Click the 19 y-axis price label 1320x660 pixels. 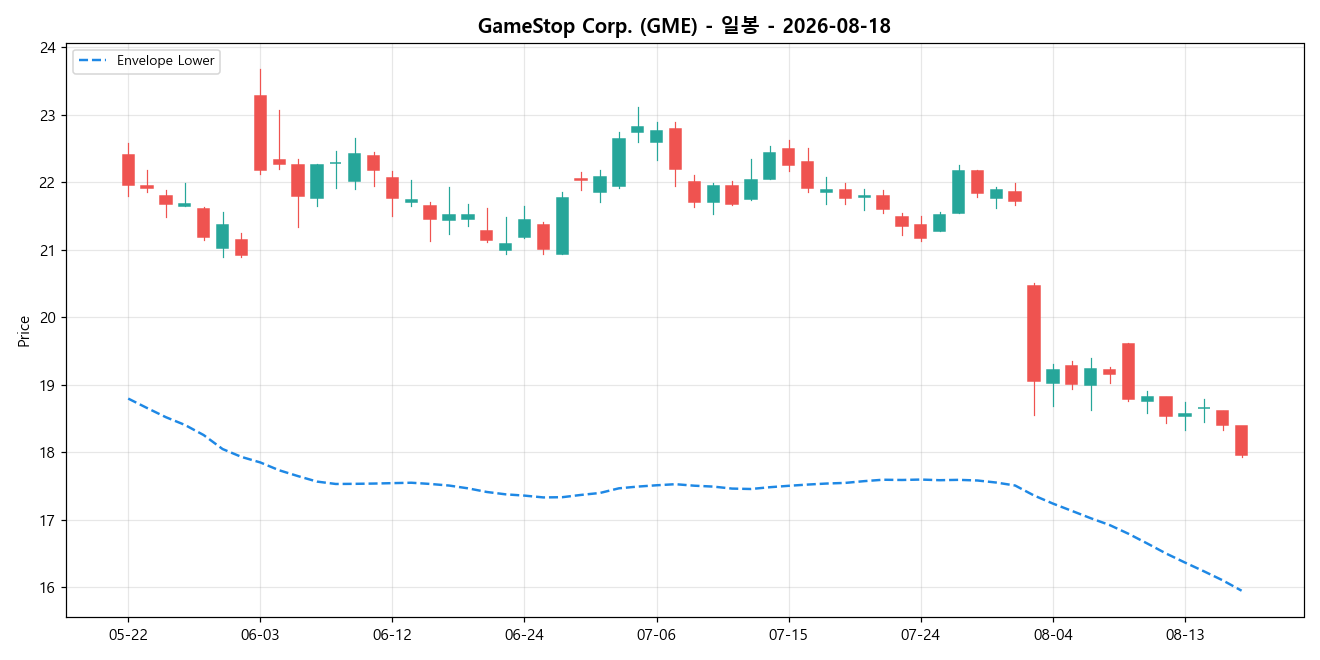[x=48, y=386]
